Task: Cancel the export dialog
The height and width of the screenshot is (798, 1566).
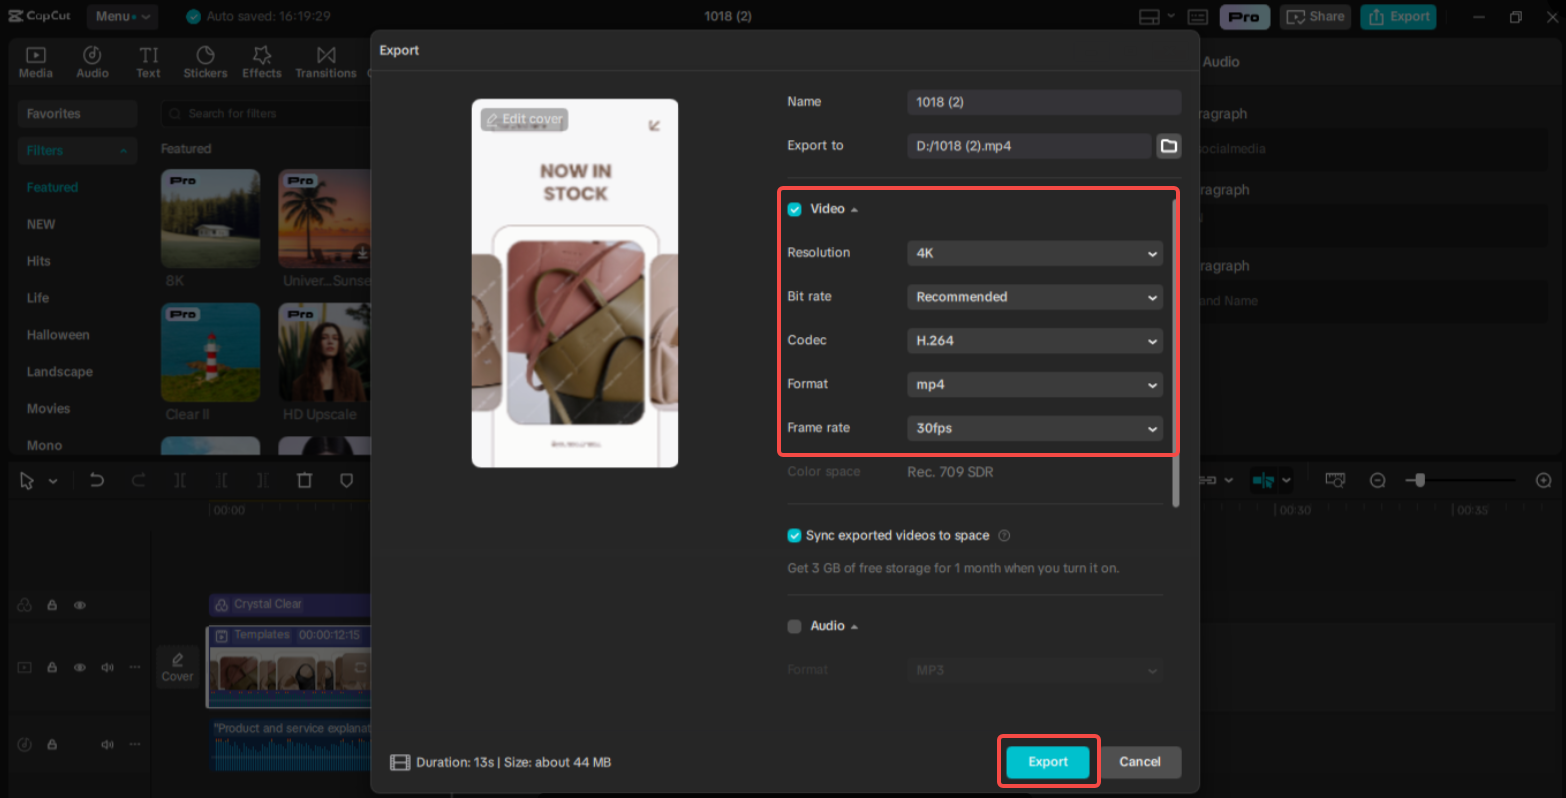Action: tap(1140, 761)
